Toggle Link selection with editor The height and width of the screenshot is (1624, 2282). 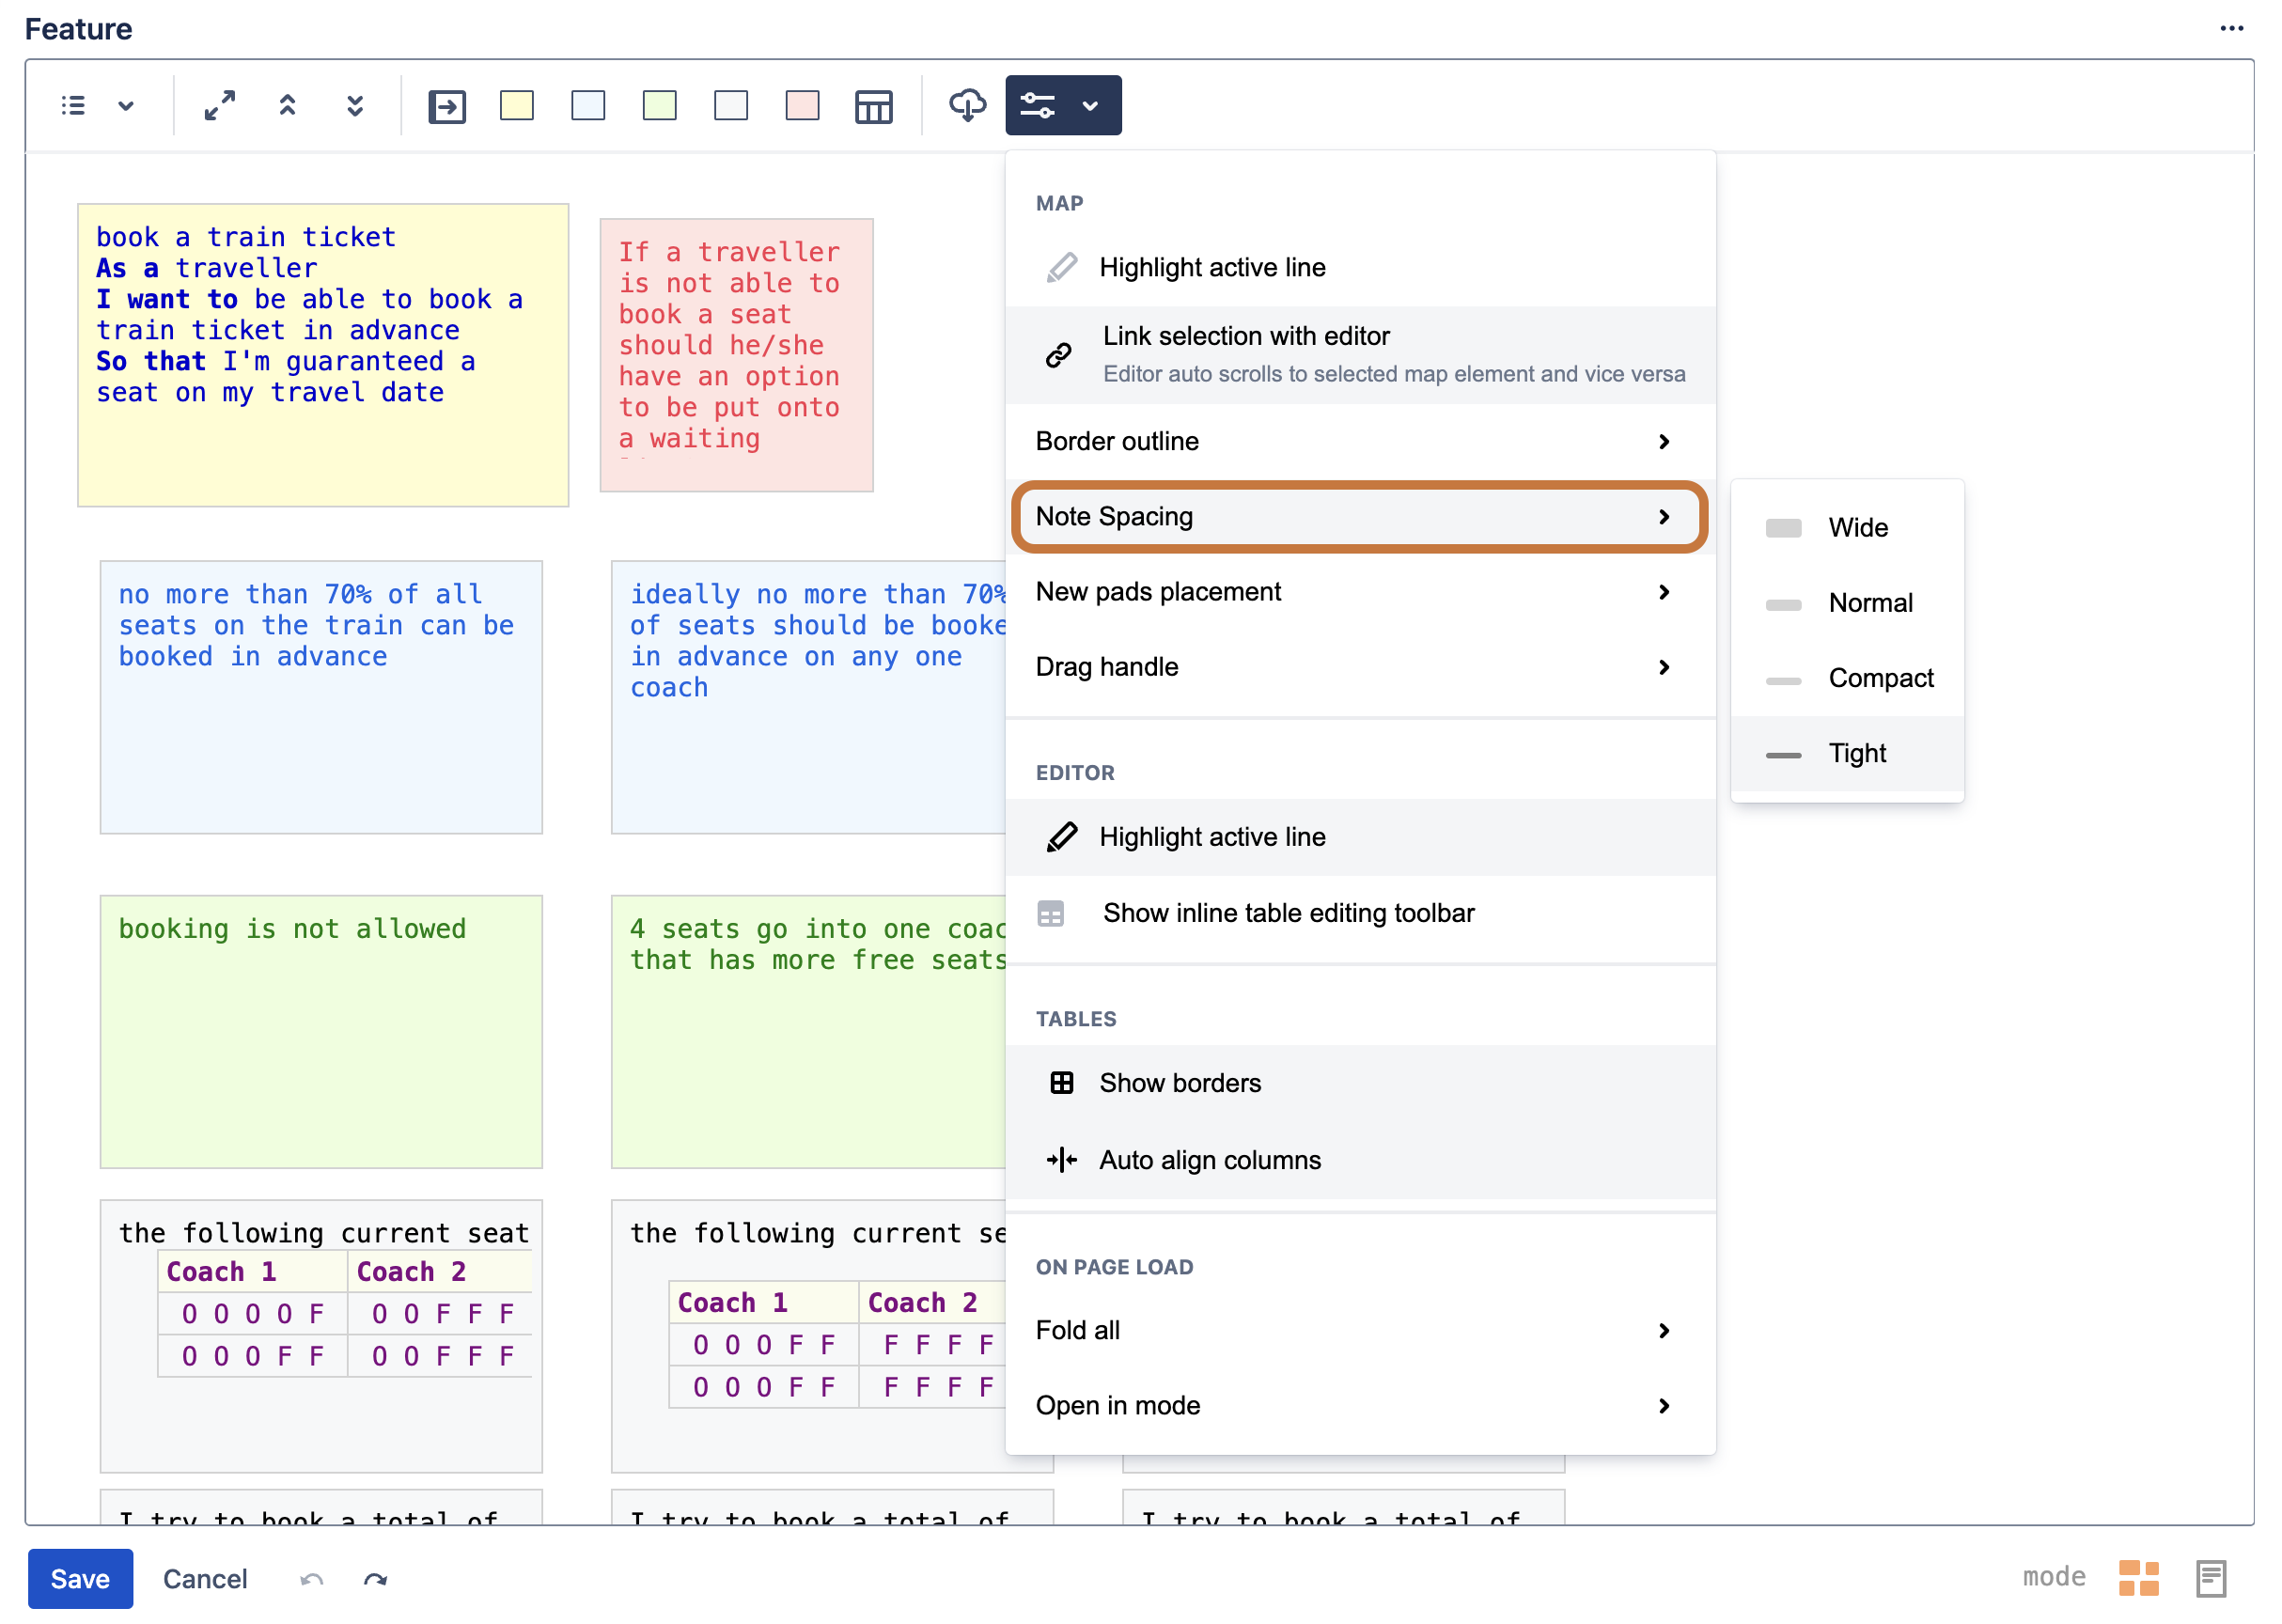(1361, 355)
